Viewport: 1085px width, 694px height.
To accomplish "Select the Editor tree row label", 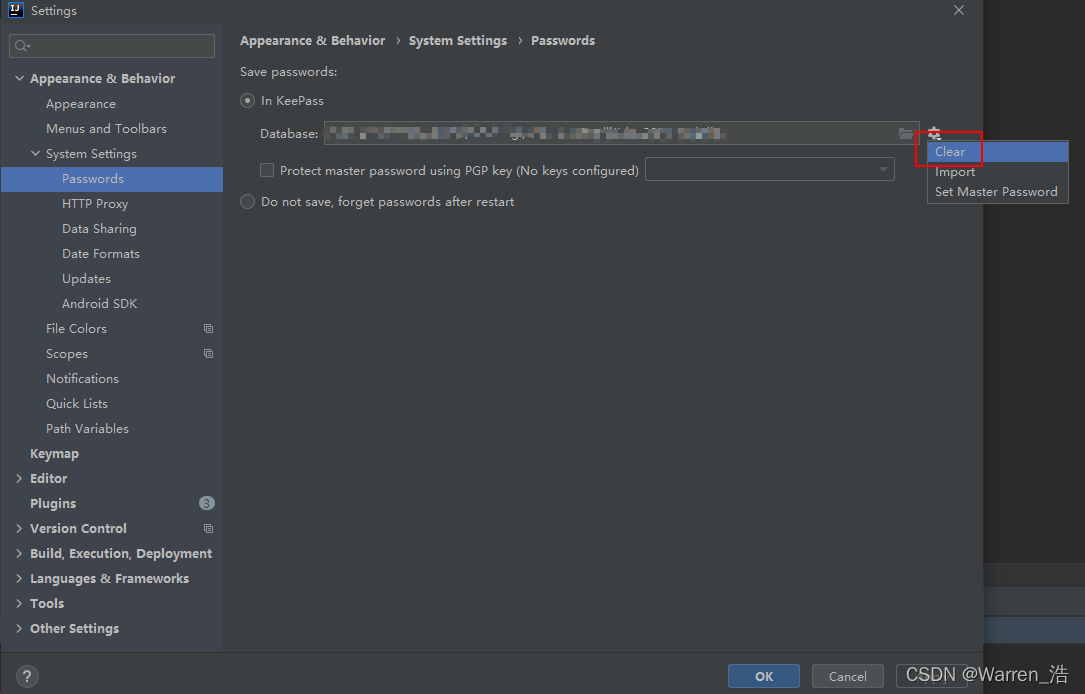I will tap(48, 478).
